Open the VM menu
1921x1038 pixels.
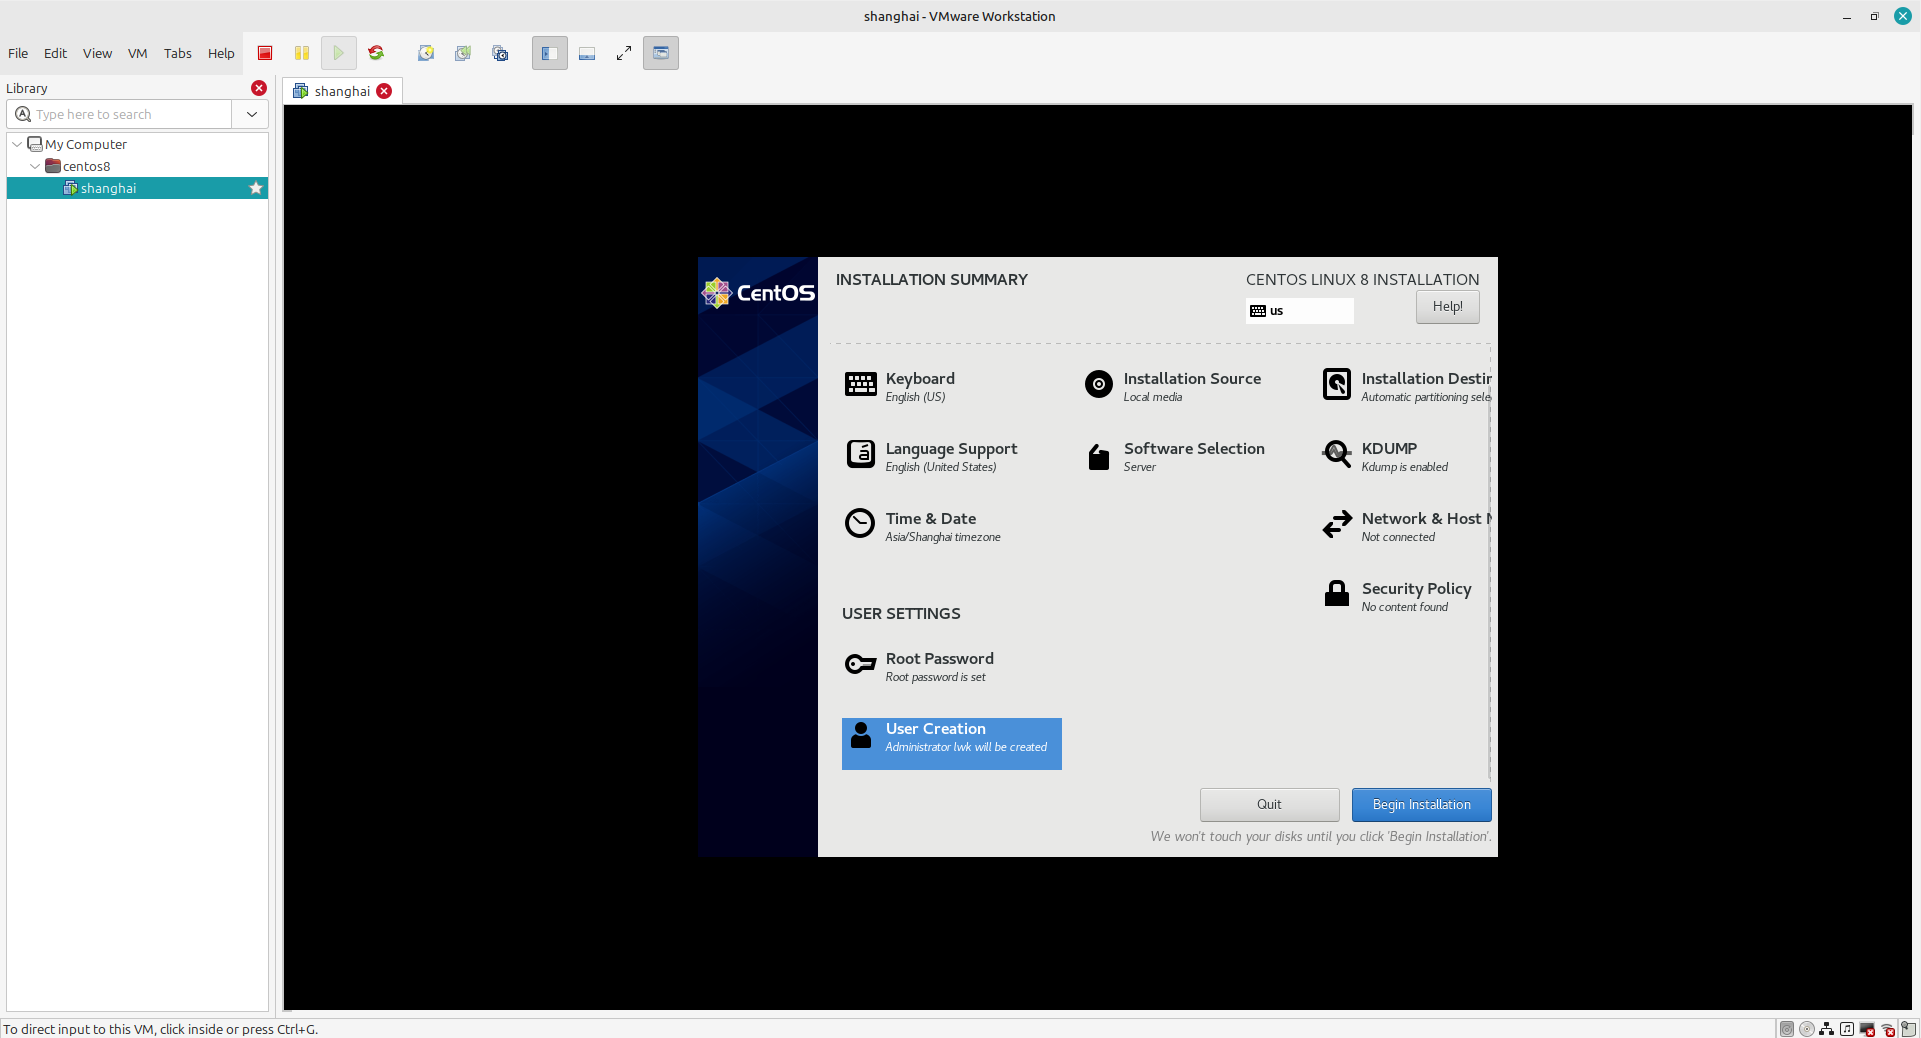[x=138, y=53]
